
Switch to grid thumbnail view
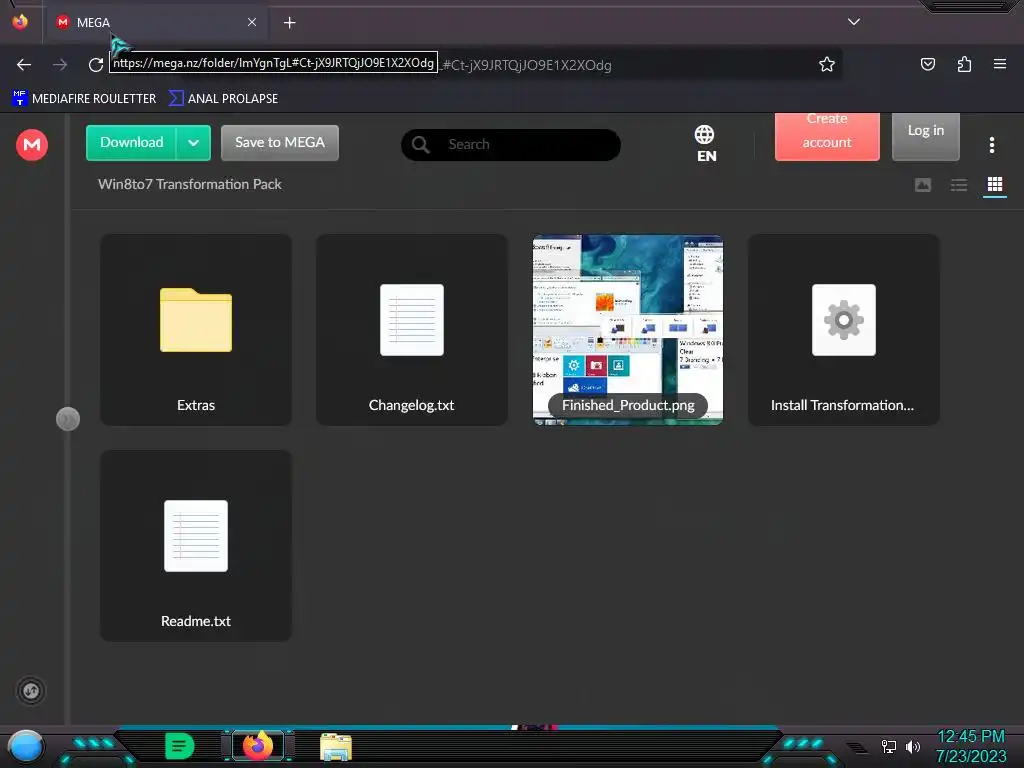click(x=995, y=185)
